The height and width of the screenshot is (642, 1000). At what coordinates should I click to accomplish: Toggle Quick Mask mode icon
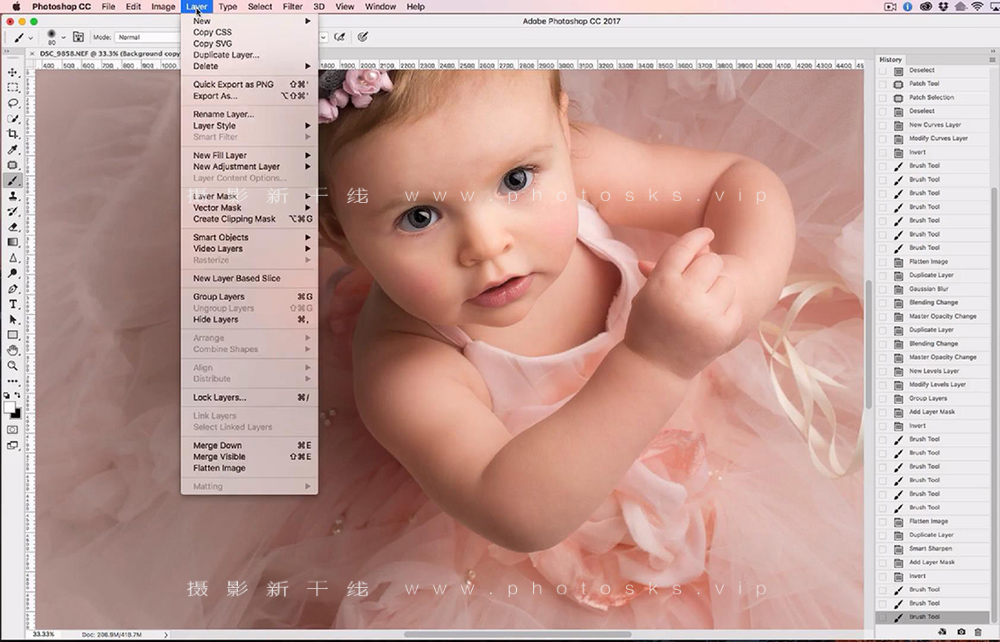(x=13, y=430)
